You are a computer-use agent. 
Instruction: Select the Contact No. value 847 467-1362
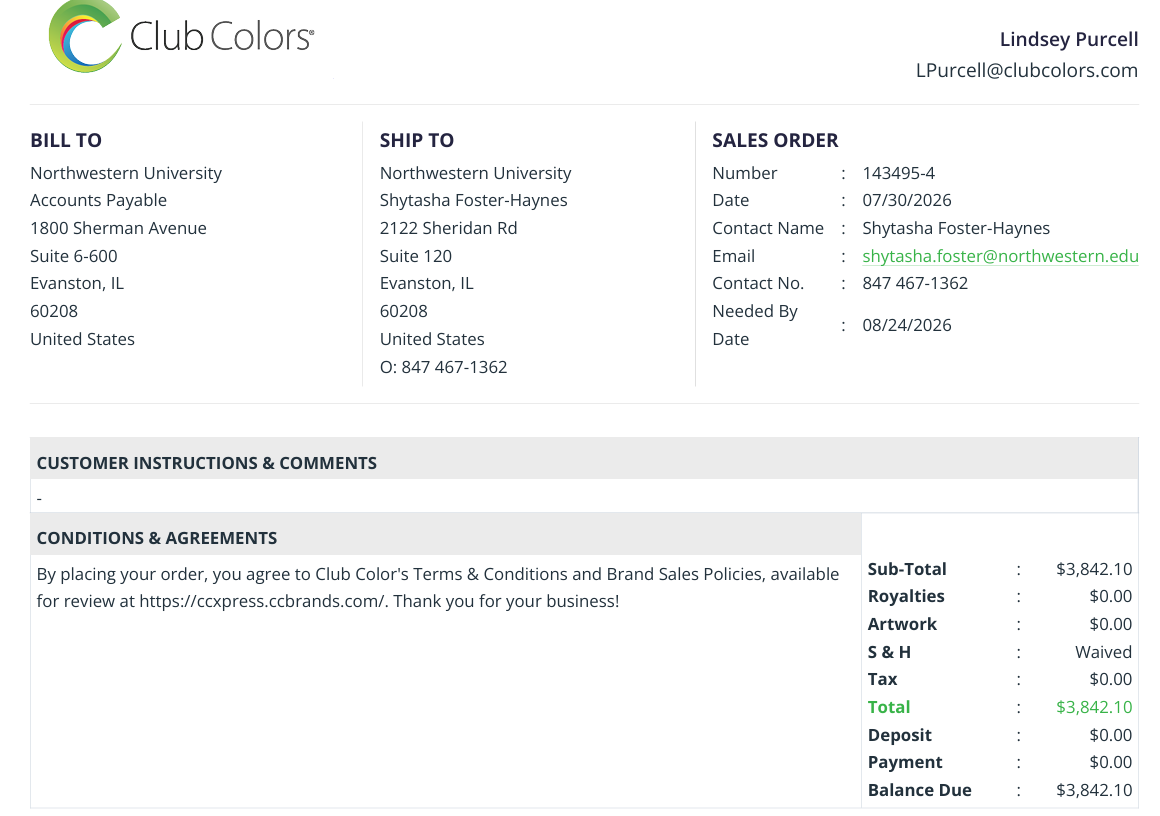coord(914,283)
